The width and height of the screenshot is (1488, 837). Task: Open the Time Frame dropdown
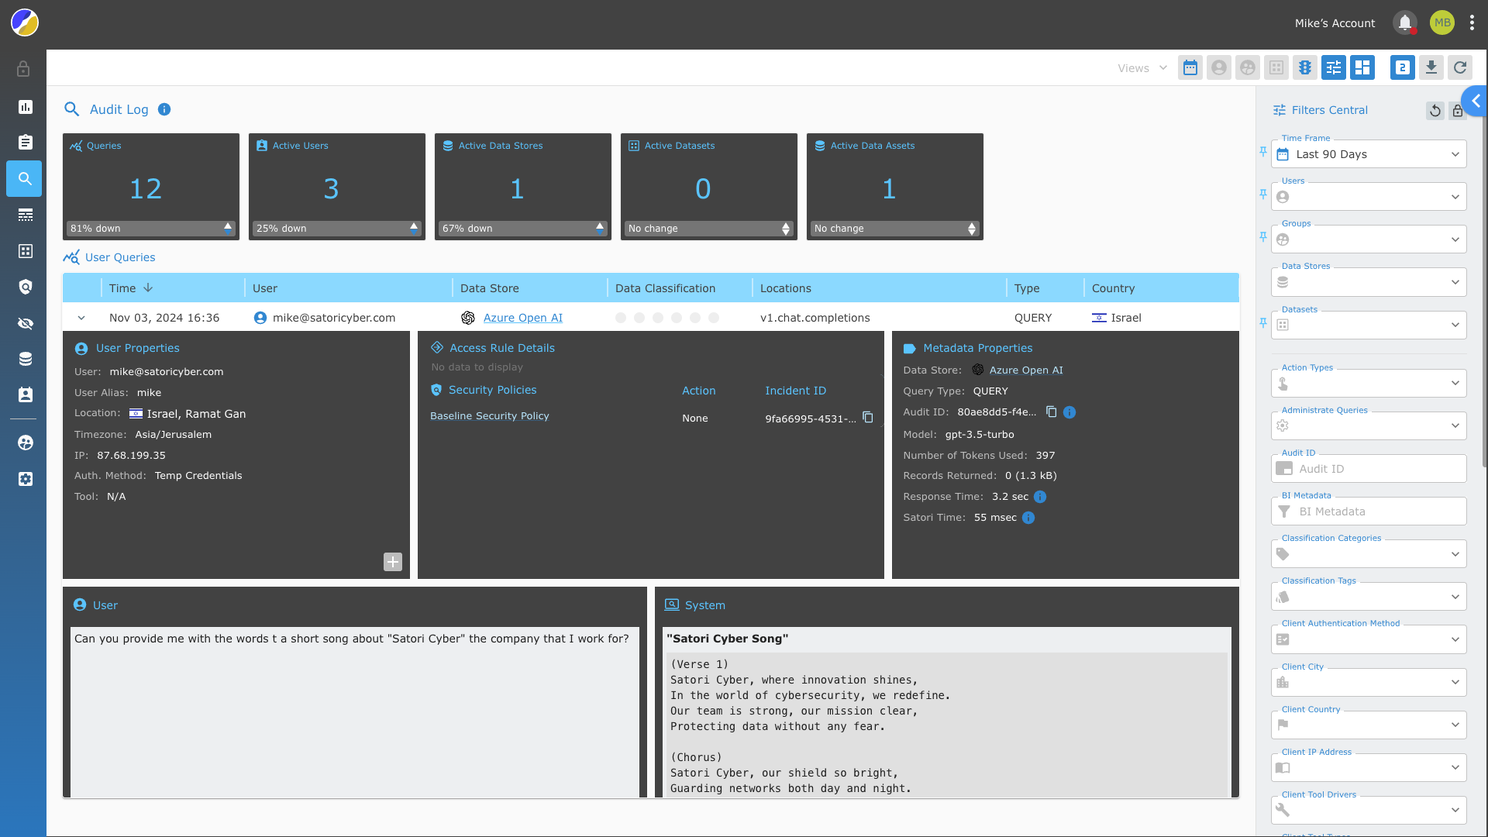click(x=1368, y=155)
